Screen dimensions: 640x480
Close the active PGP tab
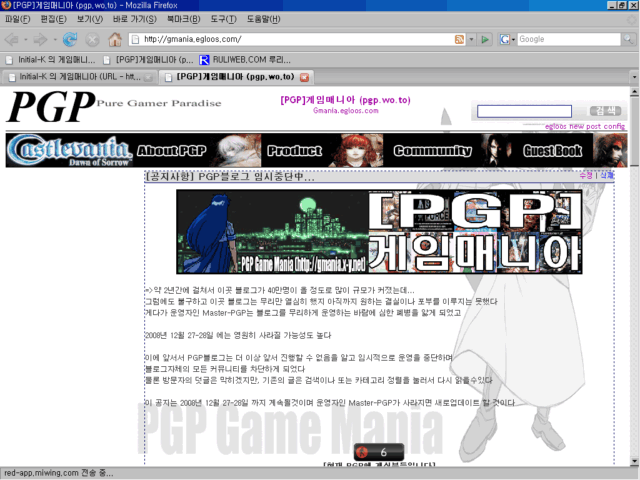tap(304, 77)
